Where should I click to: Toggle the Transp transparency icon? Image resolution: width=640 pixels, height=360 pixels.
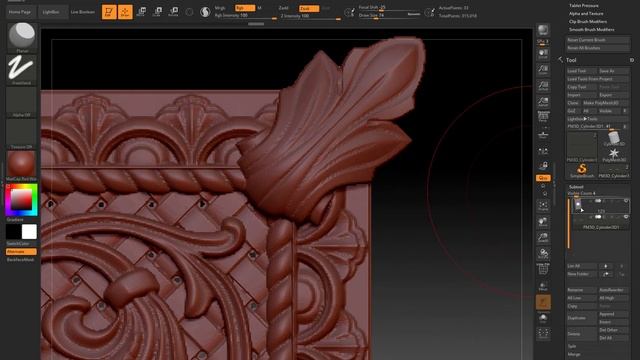[x=543, y=286]
